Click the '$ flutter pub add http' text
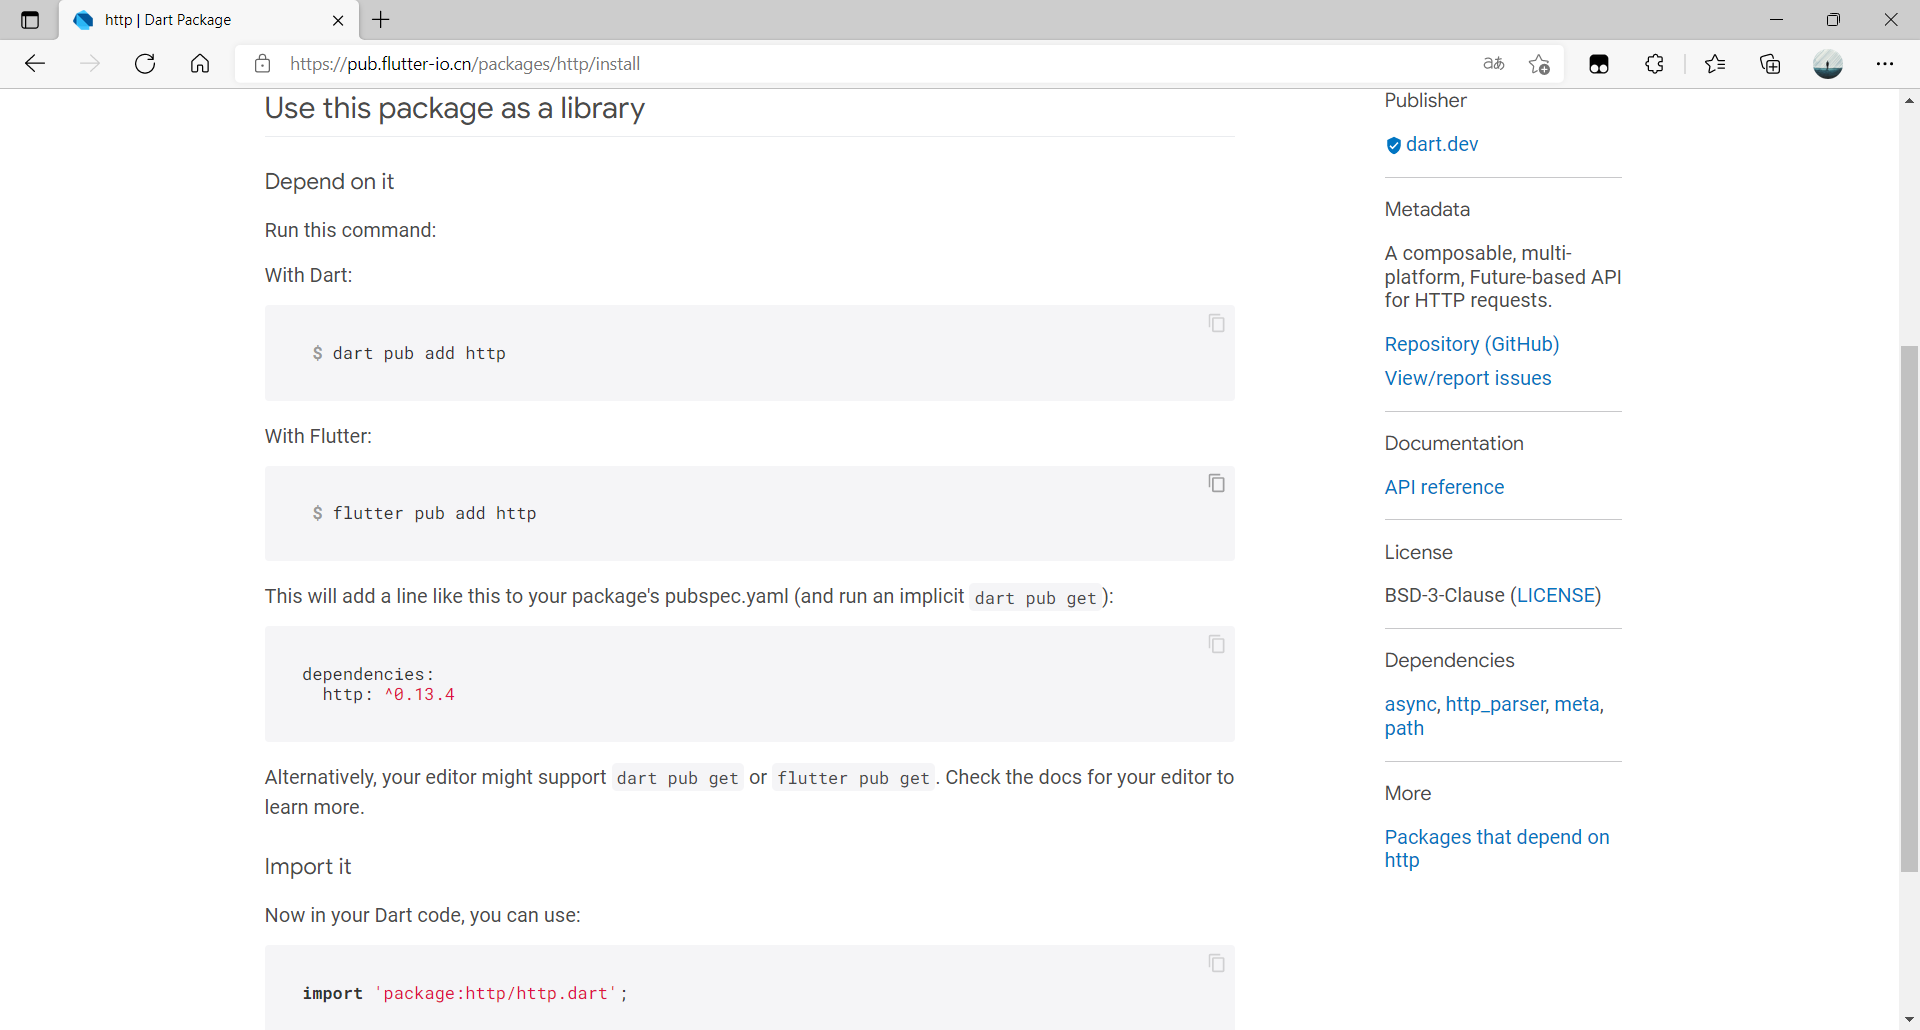 coord(424,513)
